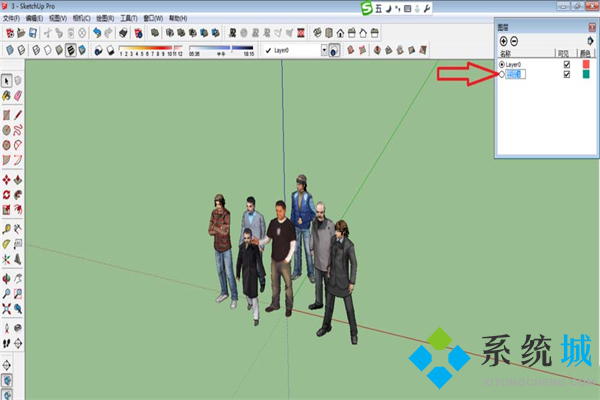This screenshot has height=400, width=600.
Task: Set the new second layer as active
Action: tap(502, 74)
